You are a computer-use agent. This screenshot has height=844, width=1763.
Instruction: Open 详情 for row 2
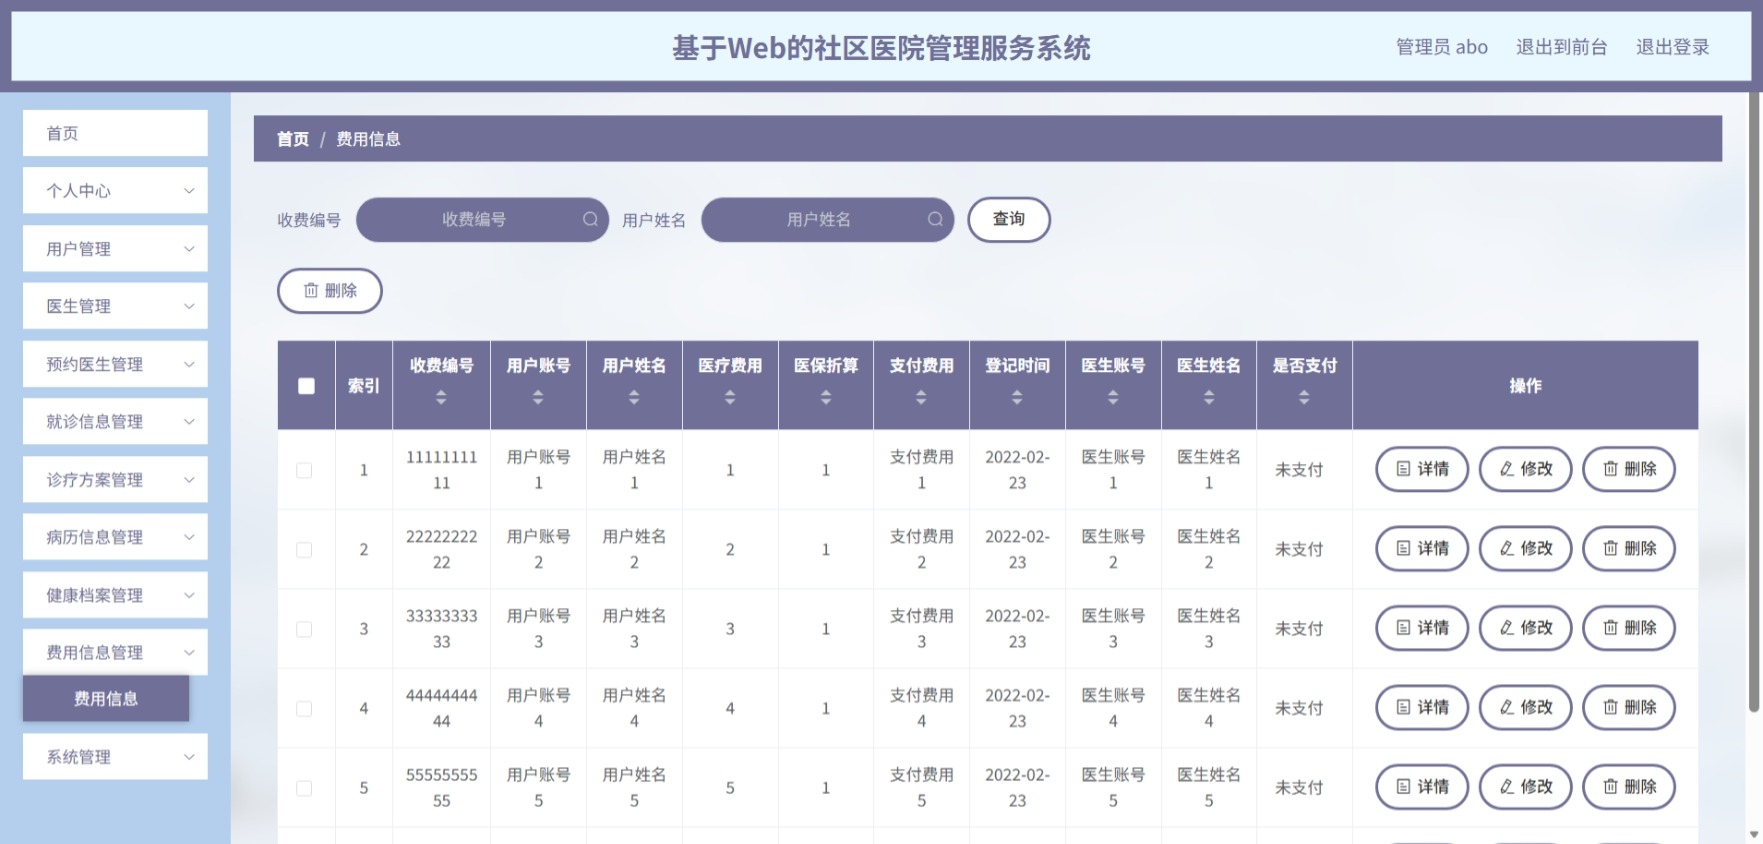pyautogui.click(x=1422, y=548)
